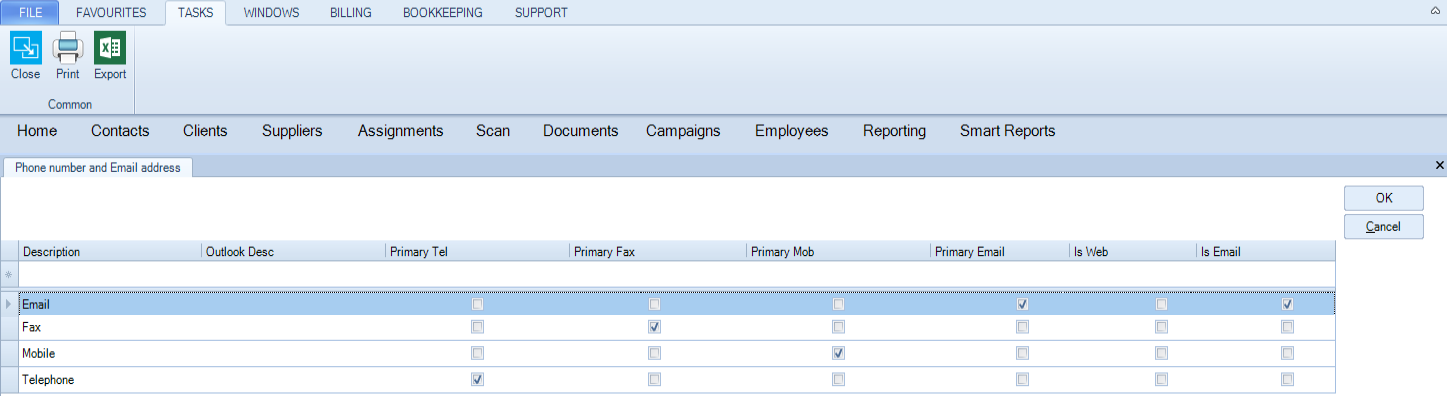Open Employees navigation item
The width and height of the screenshot is (1447, 396).
click(791, 131)
